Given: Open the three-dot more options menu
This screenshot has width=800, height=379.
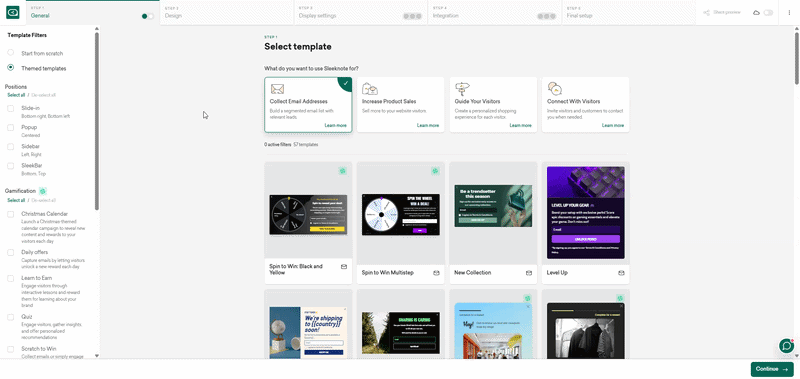Looking at the screenshot, I should point(789,13).
